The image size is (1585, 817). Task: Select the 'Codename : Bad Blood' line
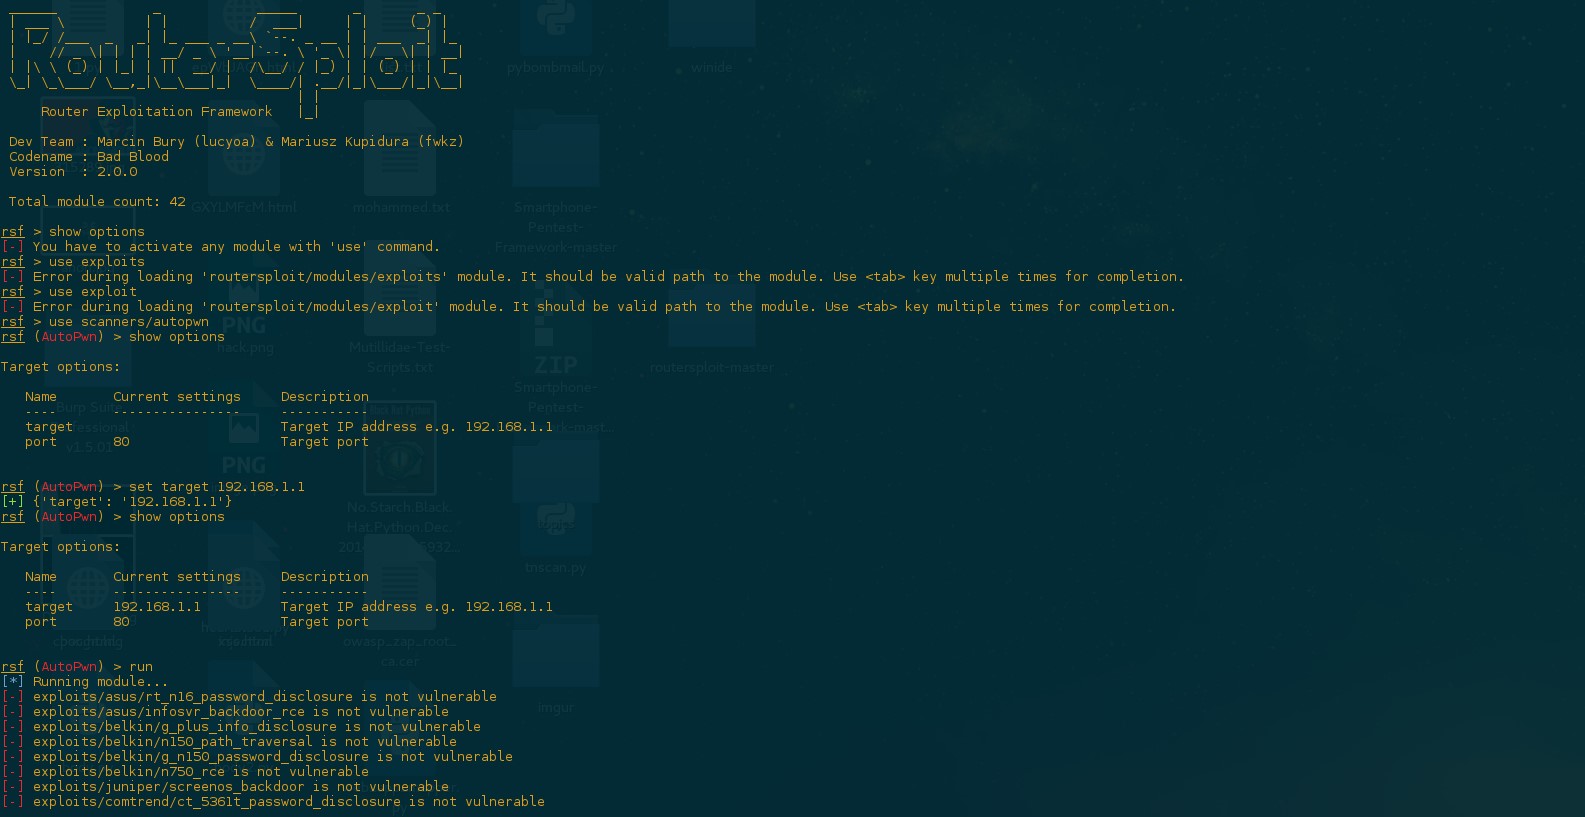click(x=89, y=157)
